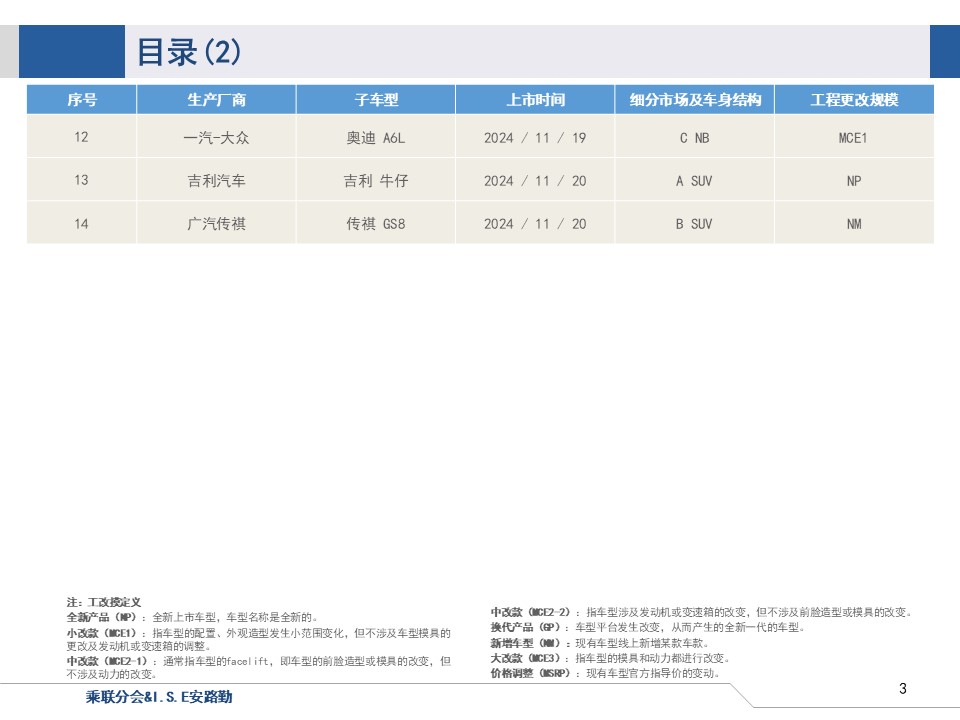960x720 pixels.
Task: Click the launch date in 吉利 牛仔 row
Action: (x=535, y=181)
